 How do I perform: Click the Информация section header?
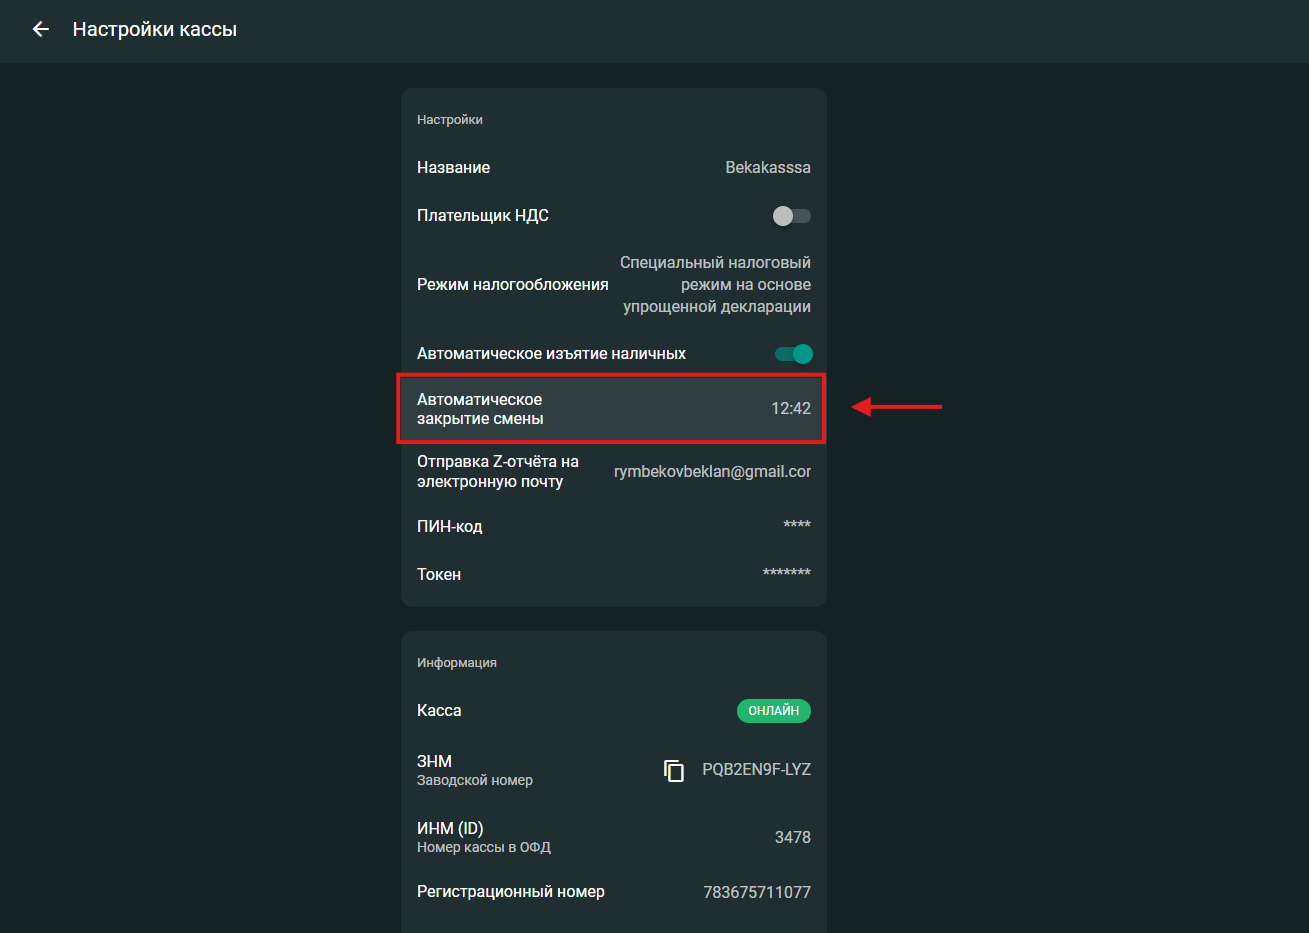pyautogui.click(x=457, y=663)
